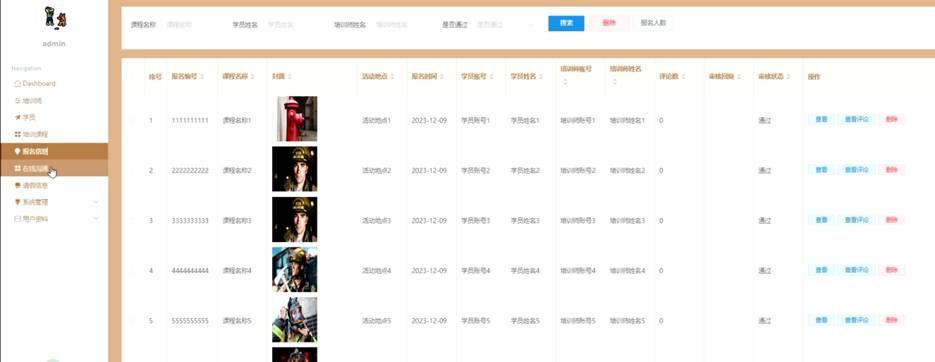Open row 5555555555 cover thumbnail
The width and height of the screenshot is (935, 362).
click(295, 320)
